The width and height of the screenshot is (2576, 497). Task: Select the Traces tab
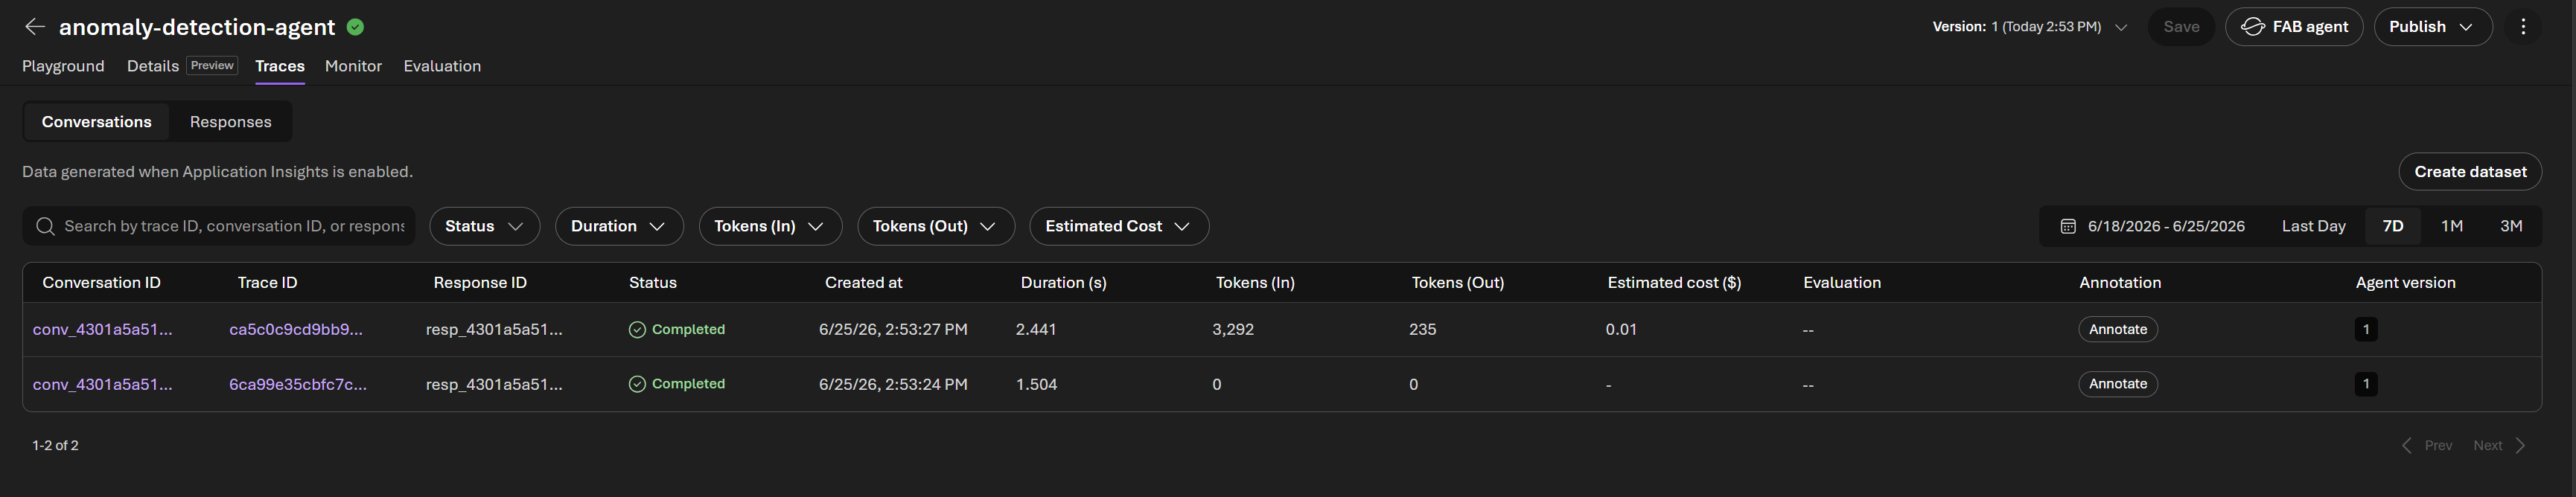(x=280, y=66)
